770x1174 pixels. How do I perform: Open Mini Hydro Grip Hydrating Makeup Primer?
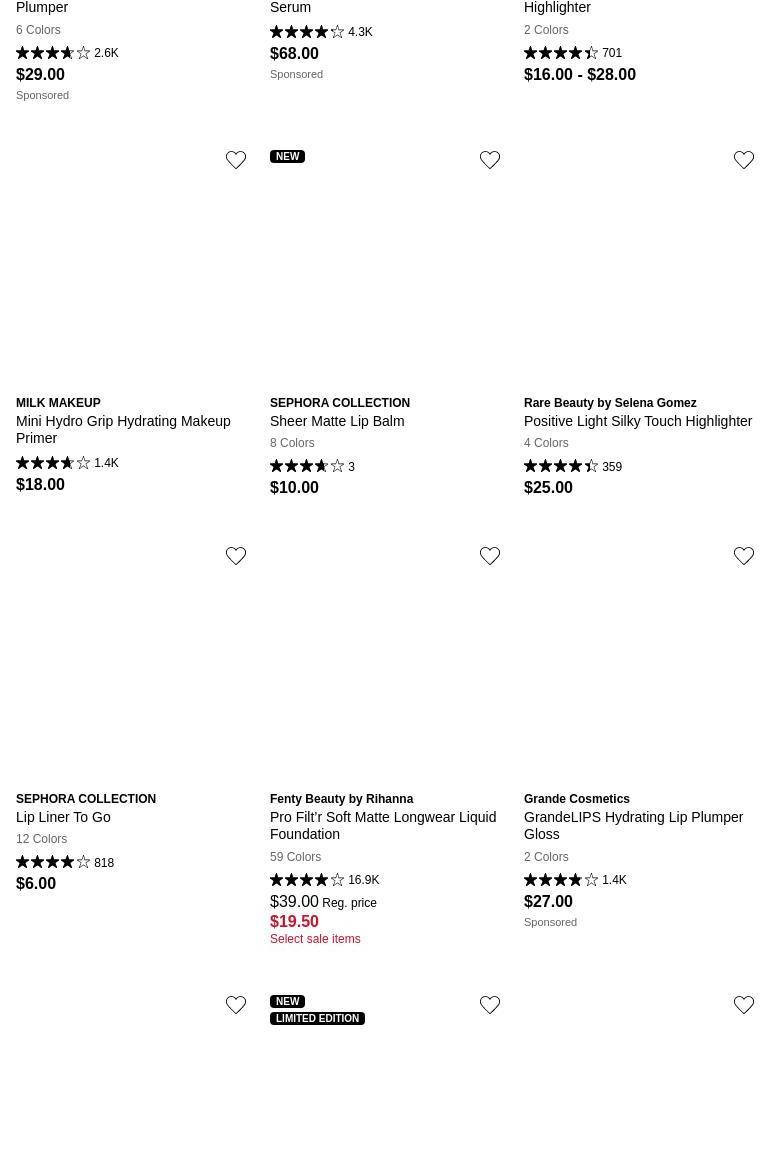coord(123,429)
